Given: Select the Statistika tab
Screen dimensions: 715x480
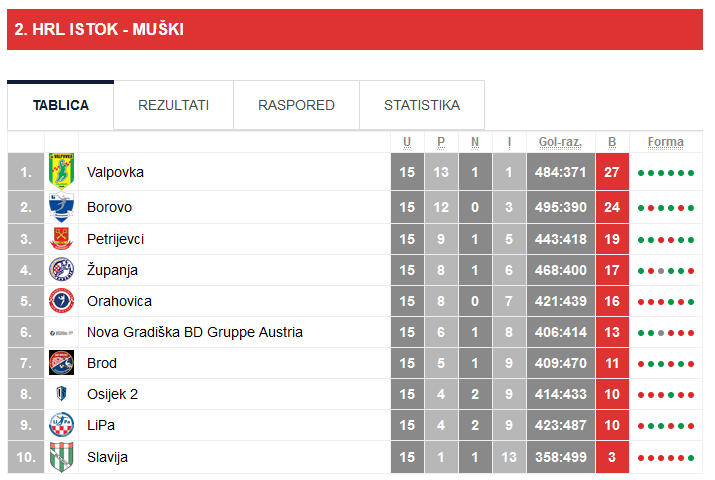Looking at the screenshot, I should (x=422, y=105).
